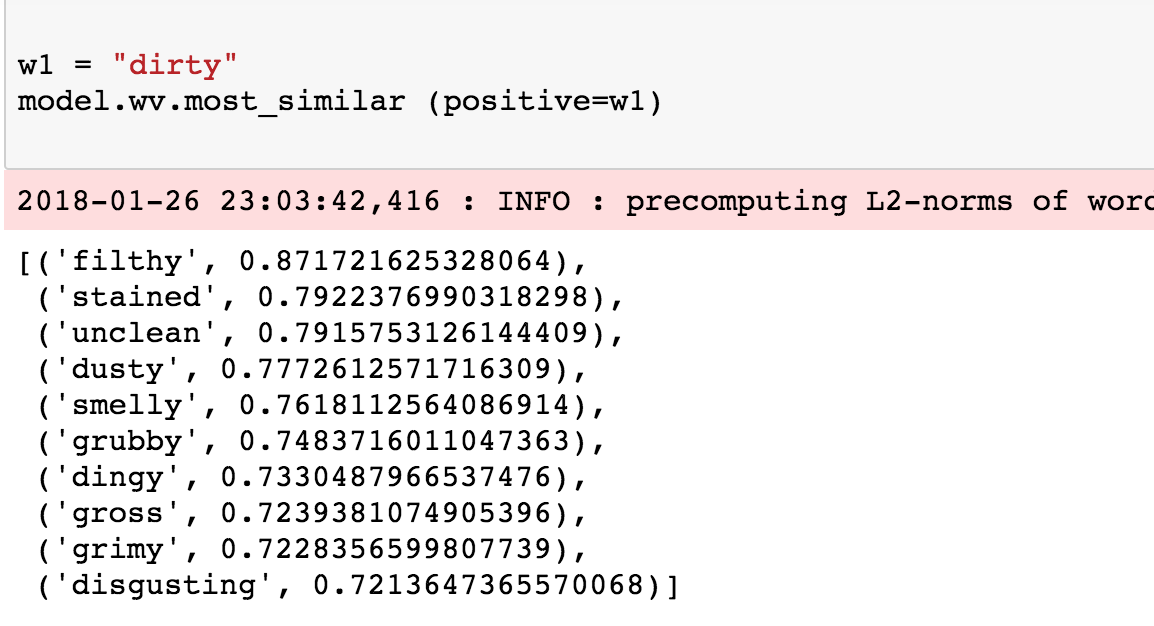Click the "dirty" string in the code cell
The width and height of the screenshot is (1154, 626).
[174, 65]
